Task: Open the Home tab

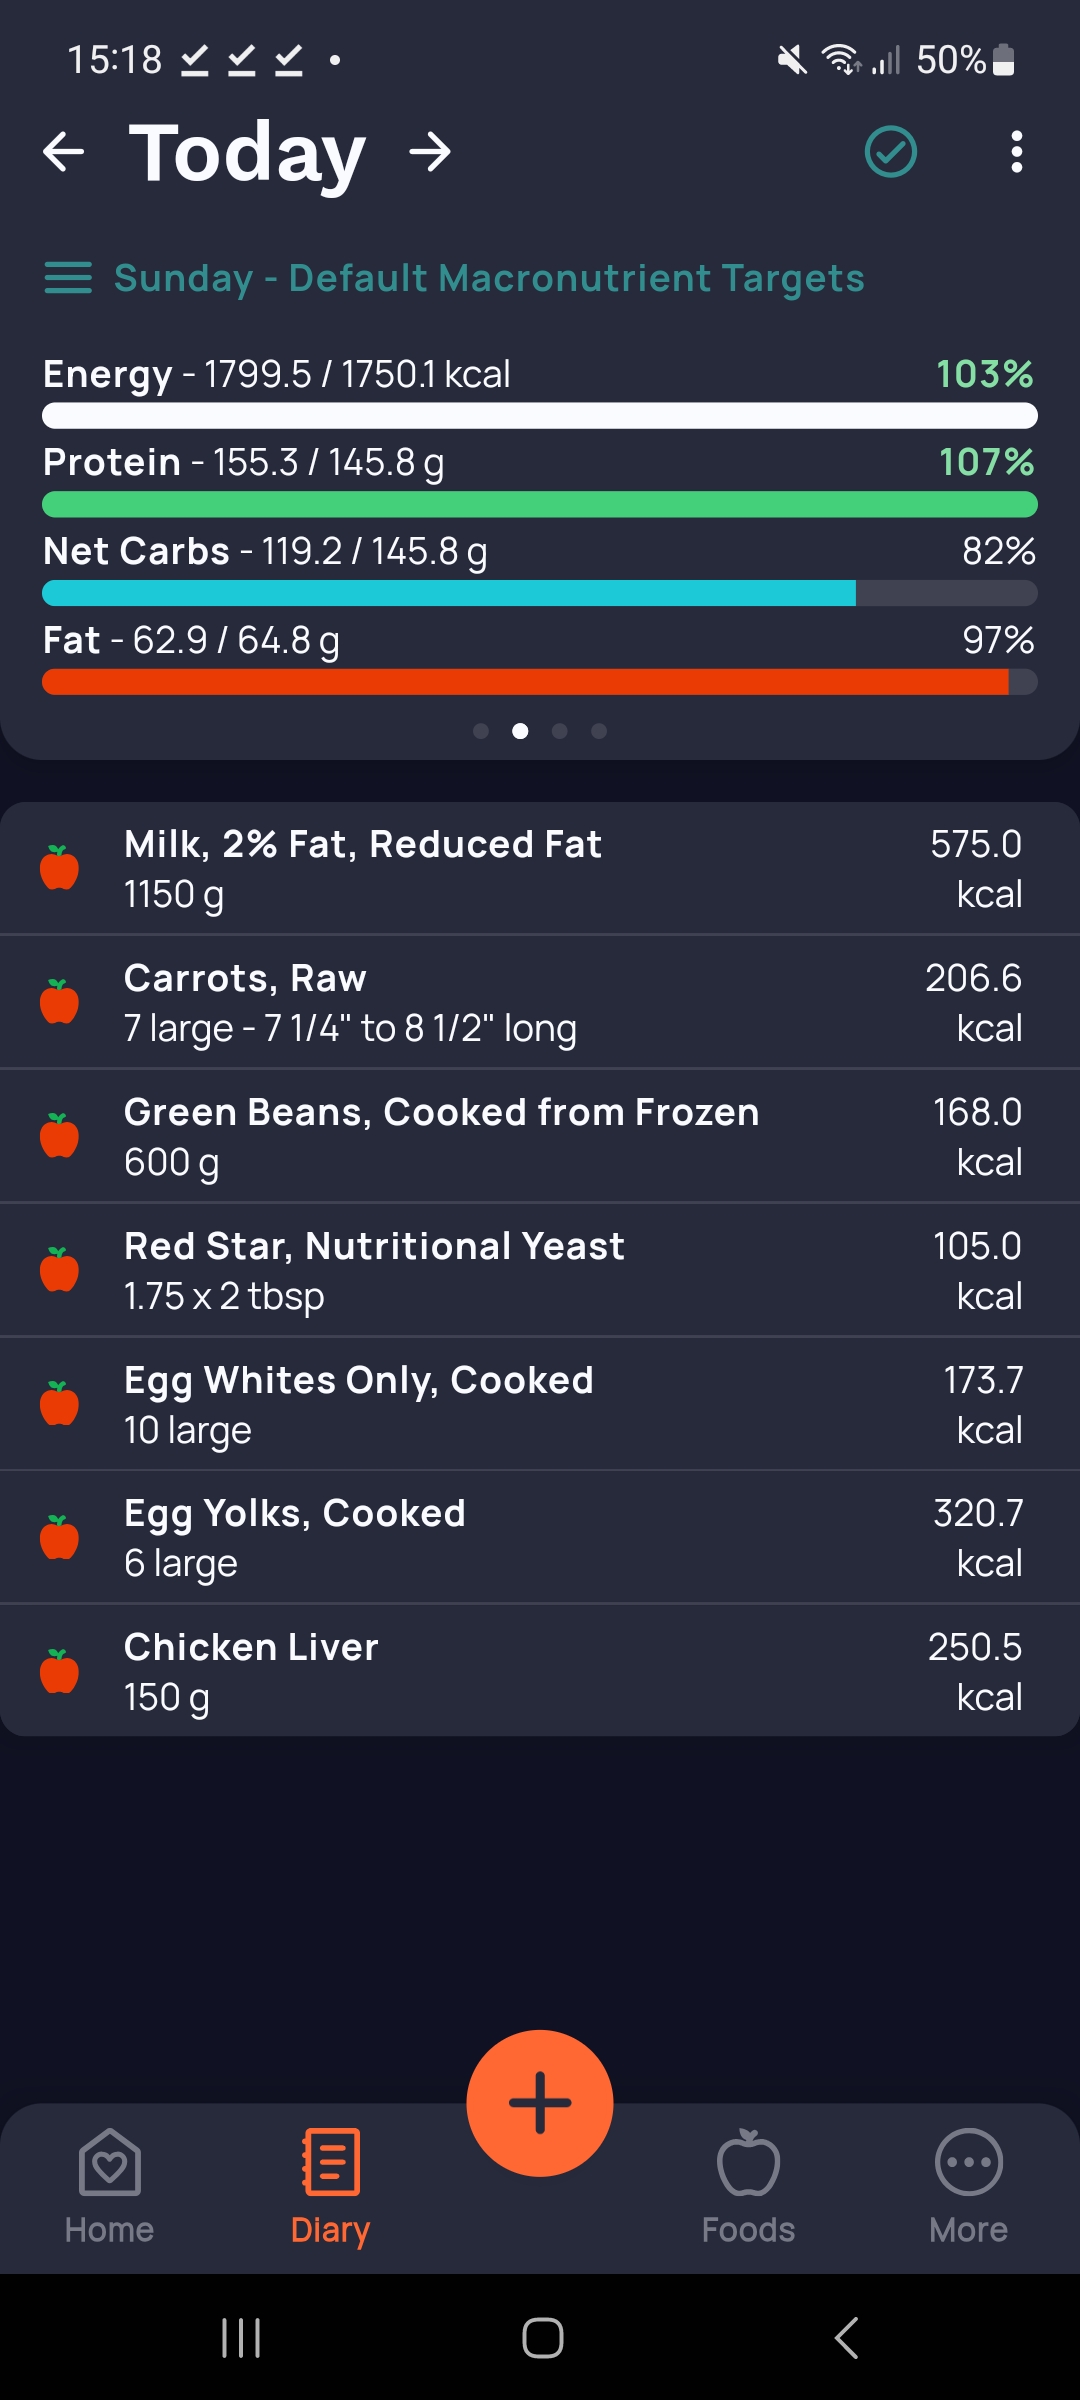Action: [109, 2187]
